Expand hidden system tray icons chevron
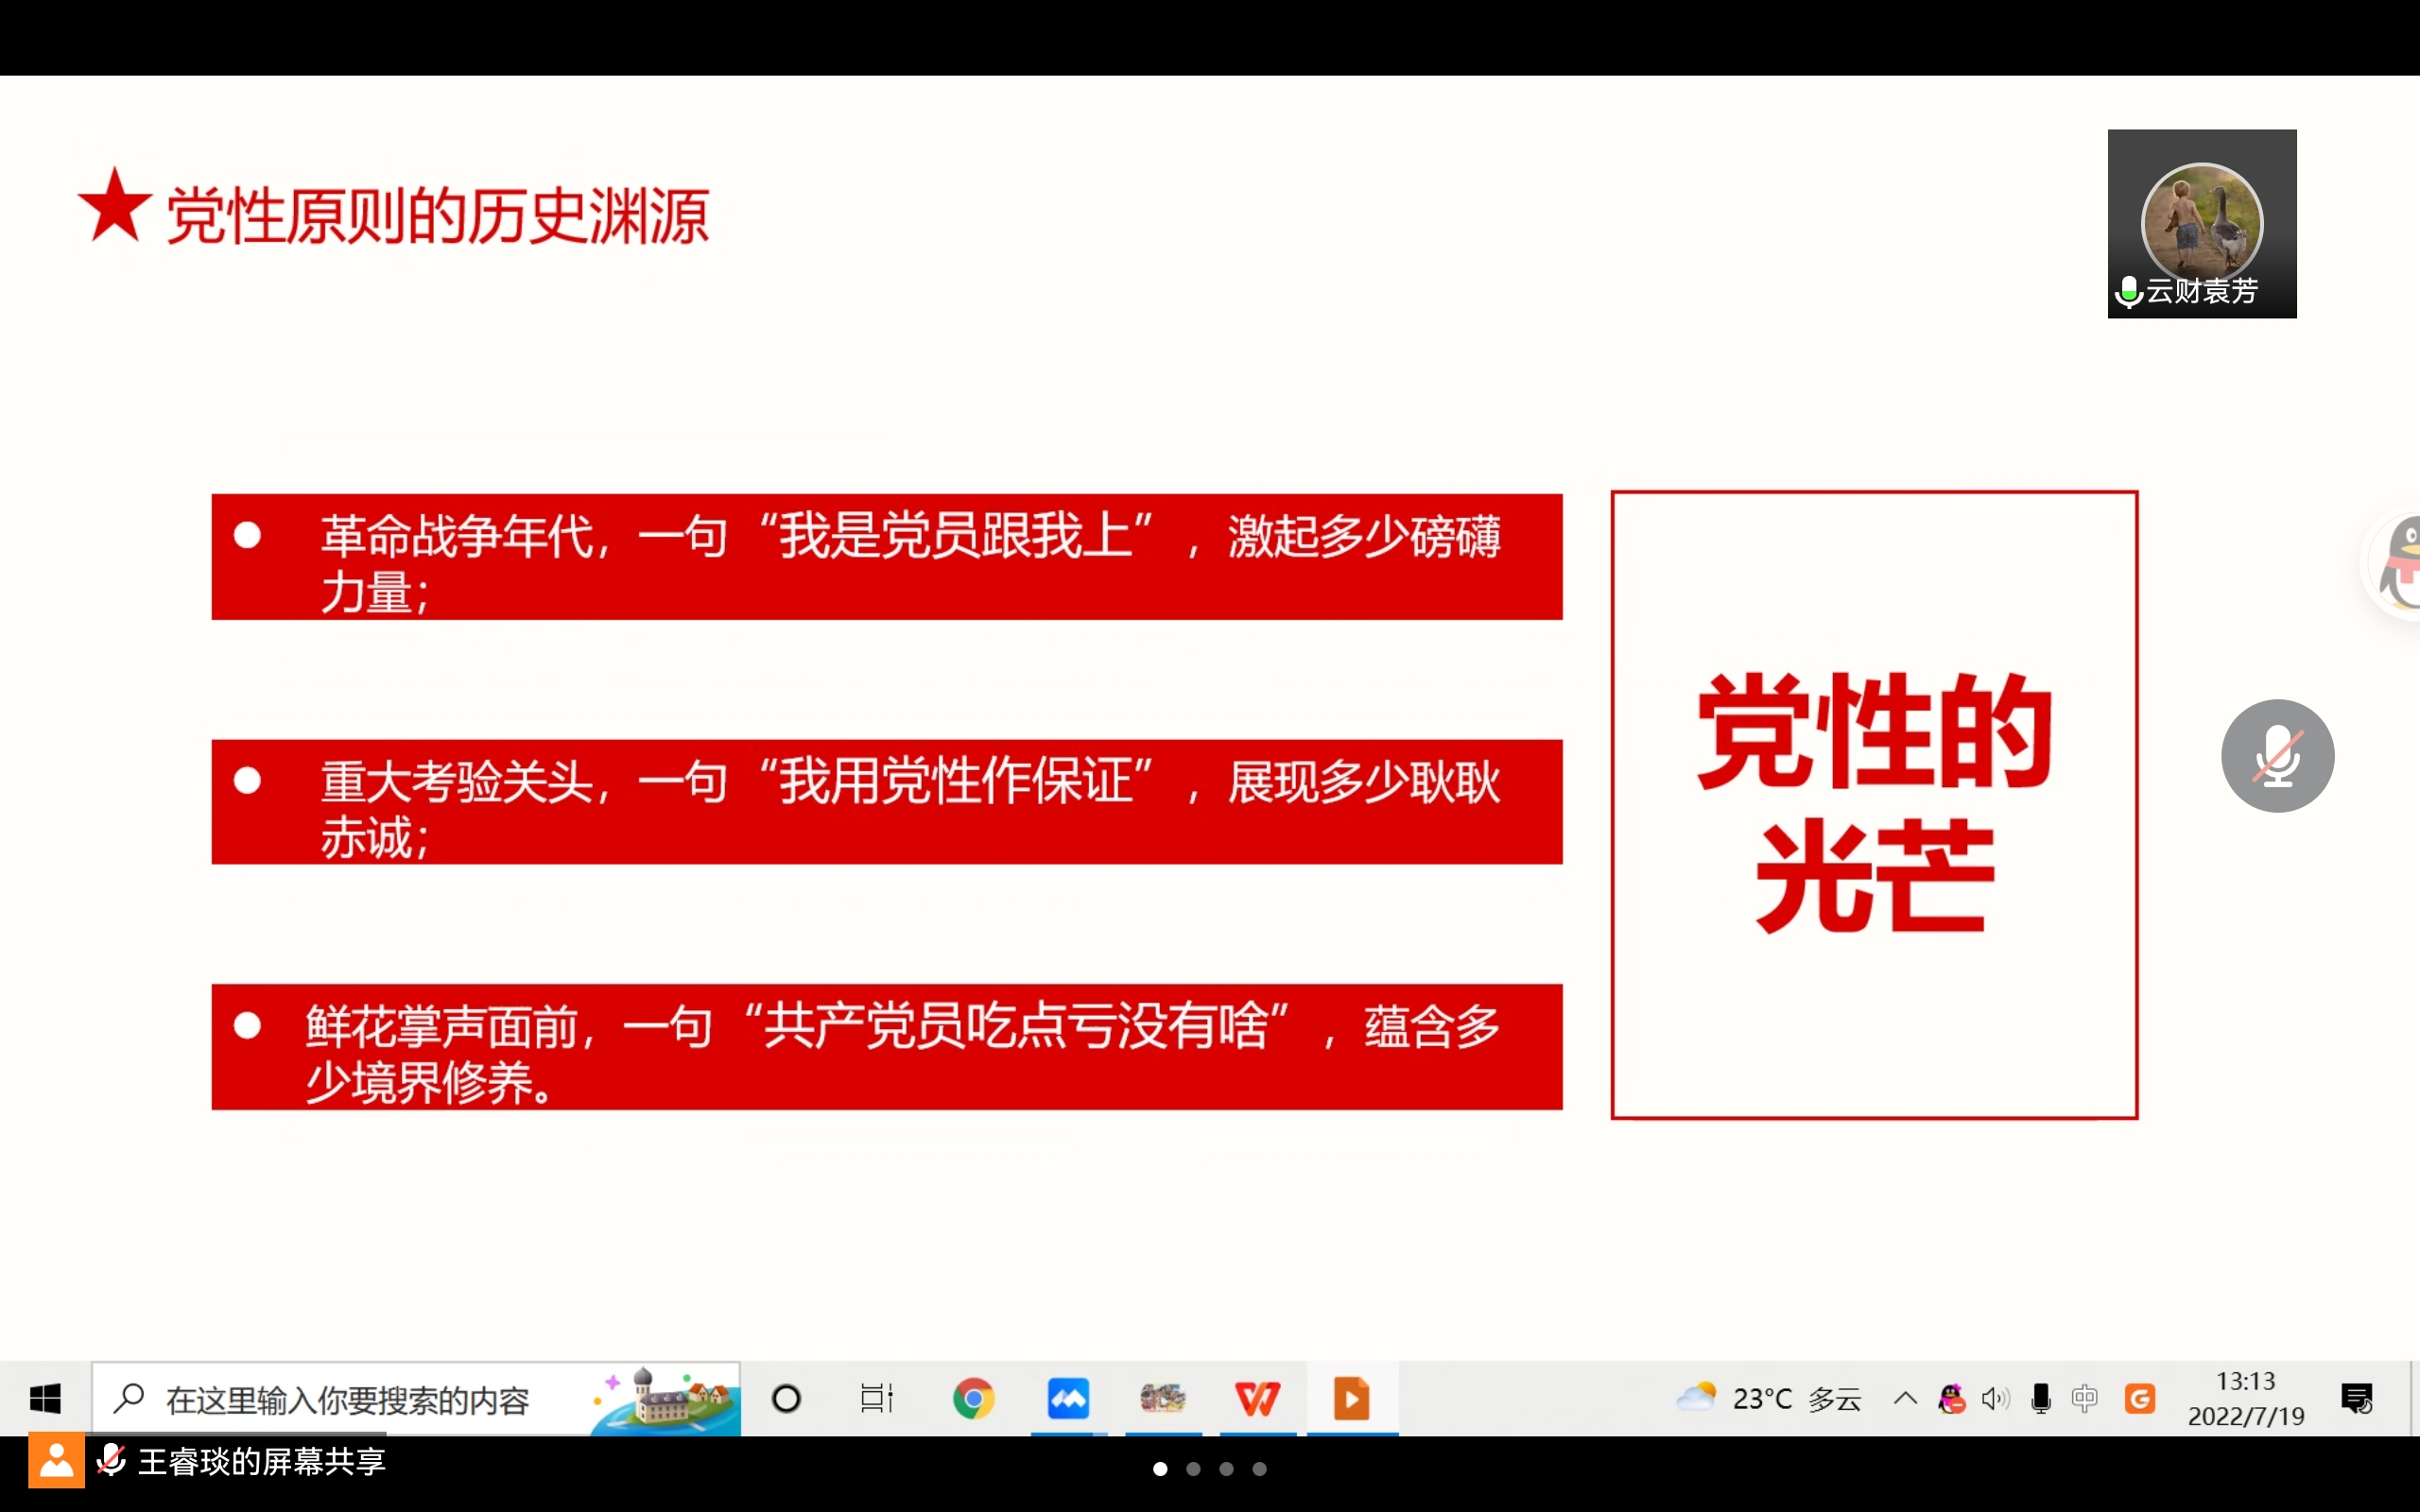Image resolution: width=2420 pixels, height=1512 pixels. pyautogui.click(x=1905, y=1398)
